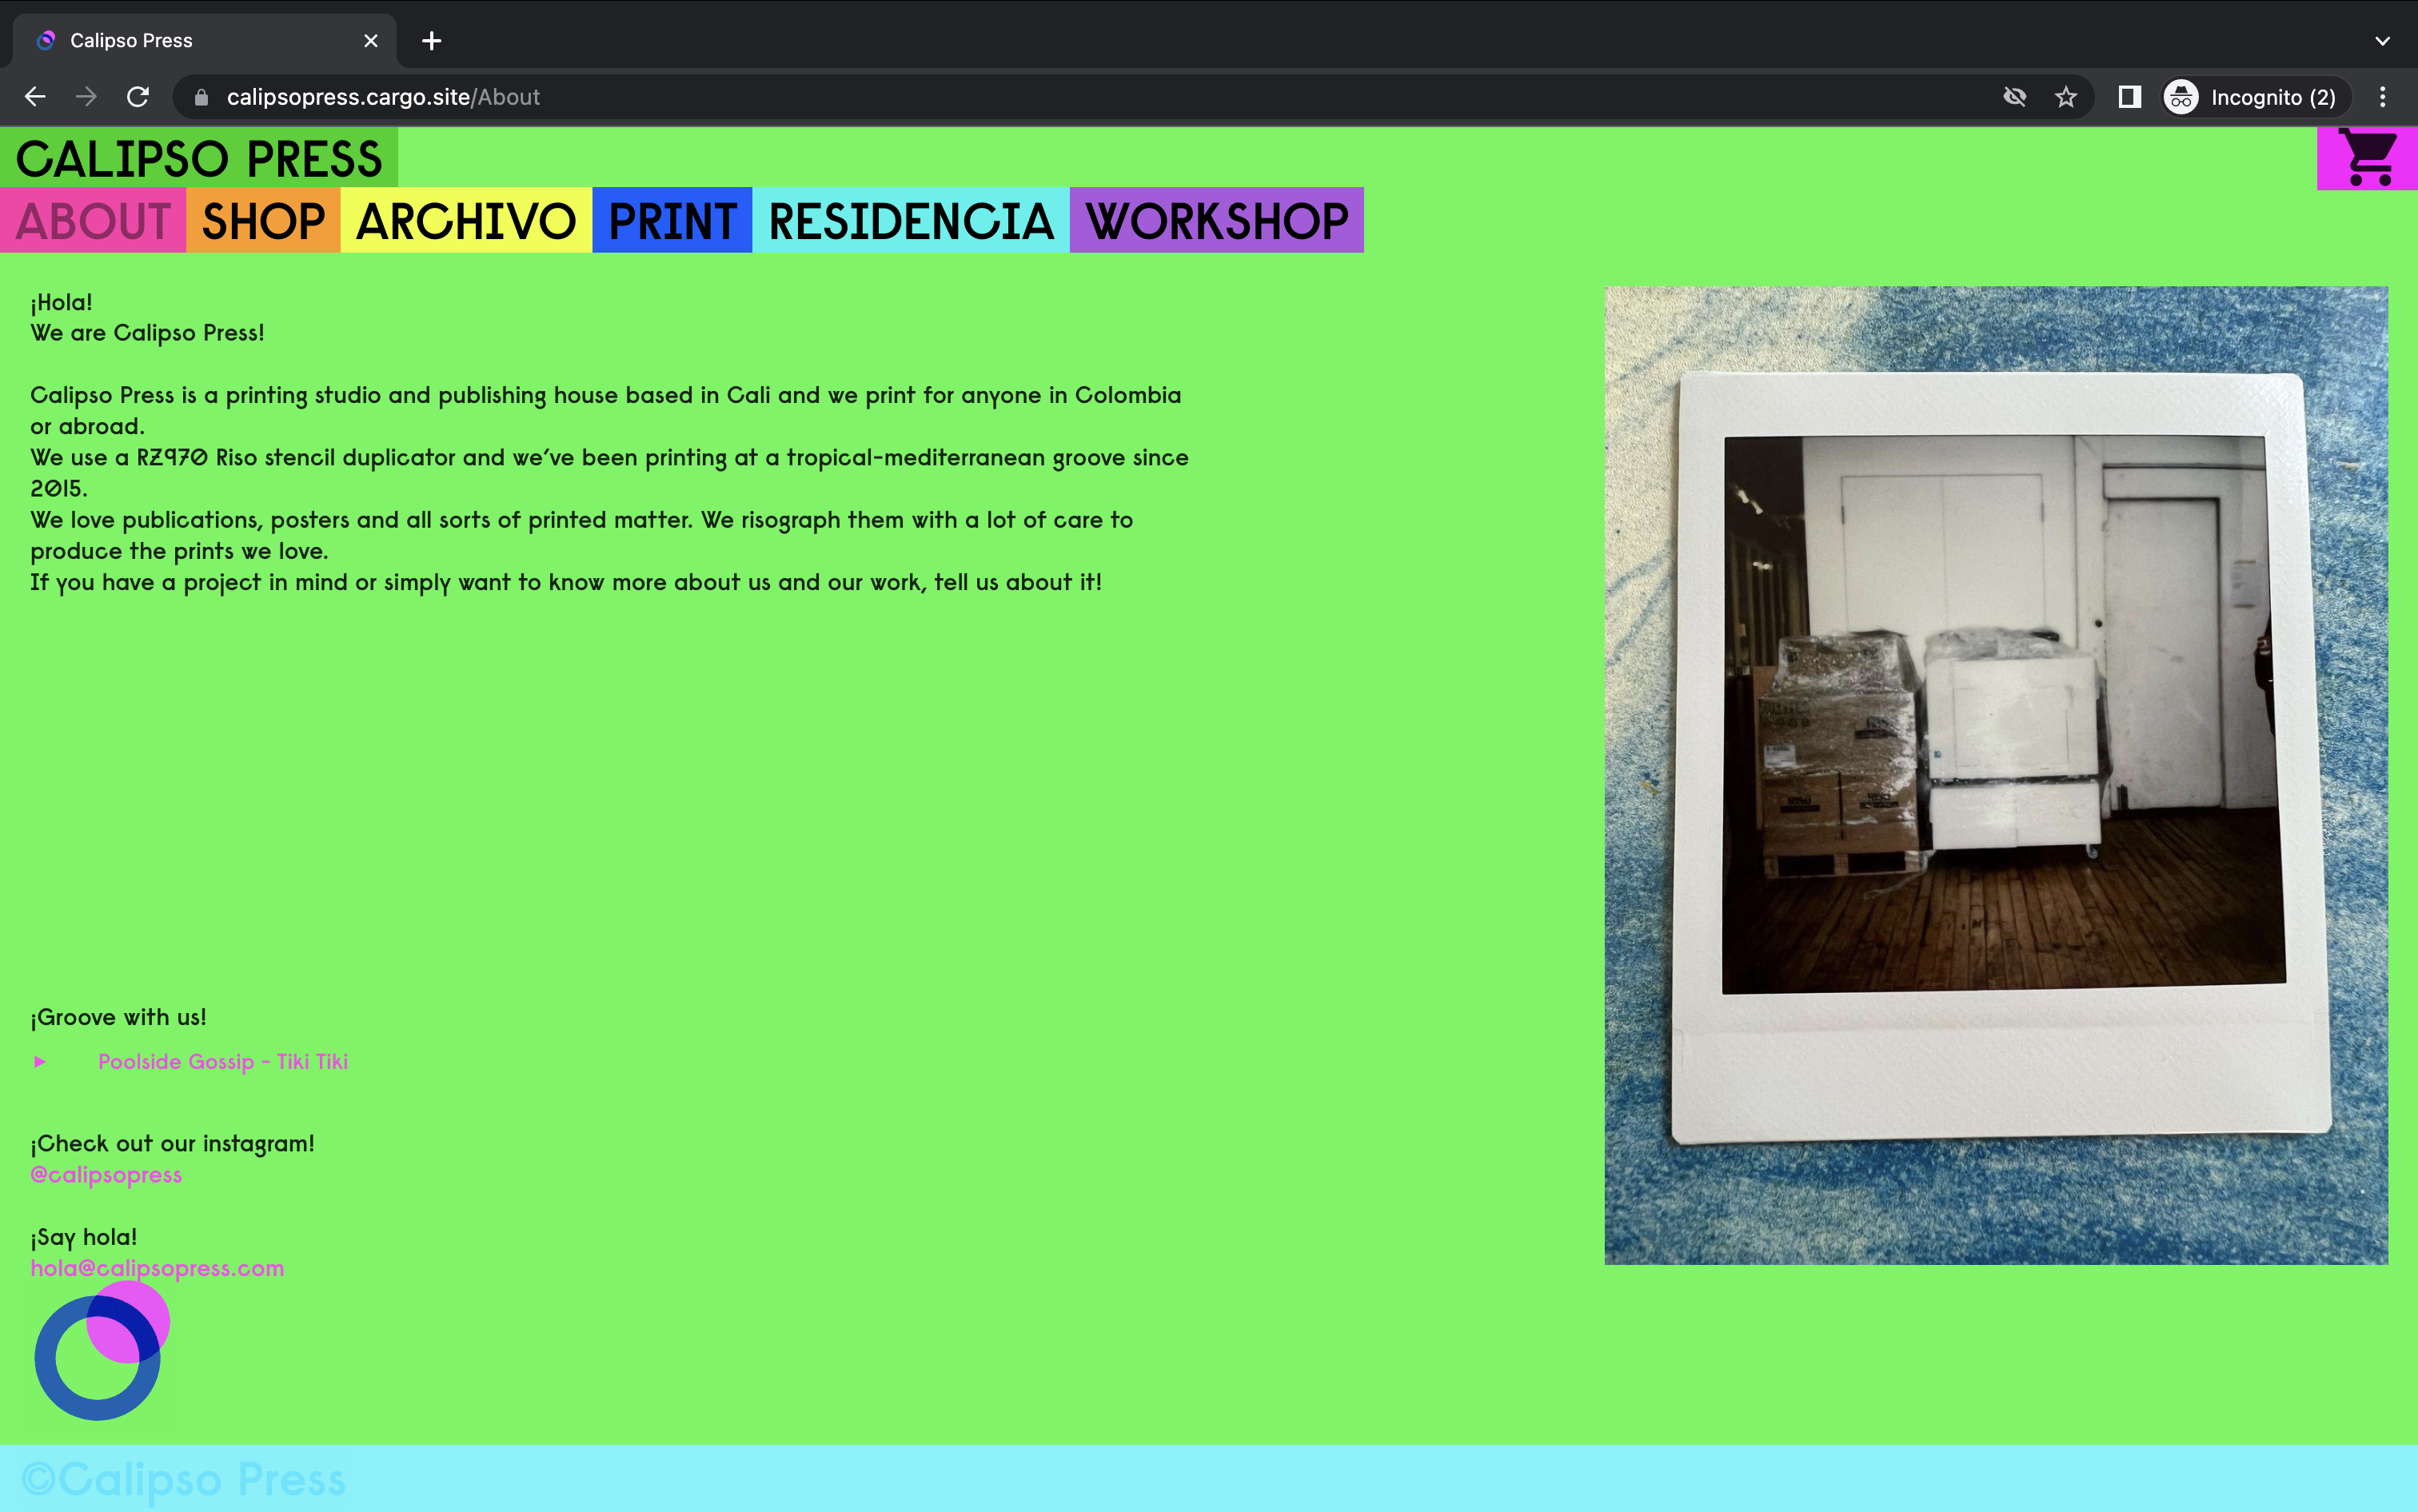
Task: Open Poolside Gossip - Tiki Tiki link
Action: (x=223, y=1062)
